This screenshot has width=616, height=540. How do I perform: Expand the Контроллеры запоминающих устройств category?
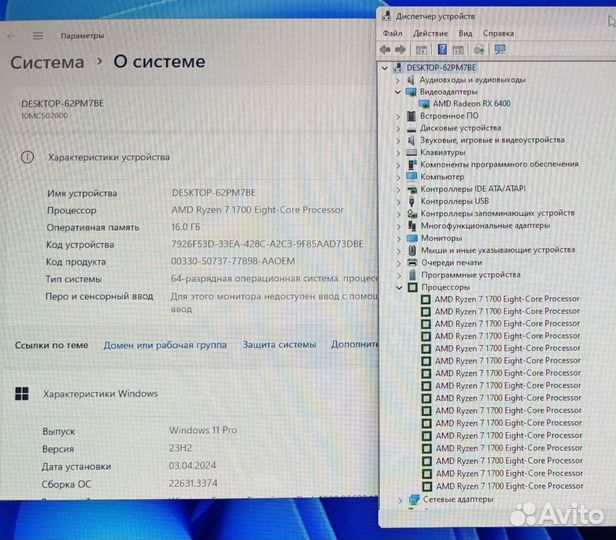click(x=399, y=214)
